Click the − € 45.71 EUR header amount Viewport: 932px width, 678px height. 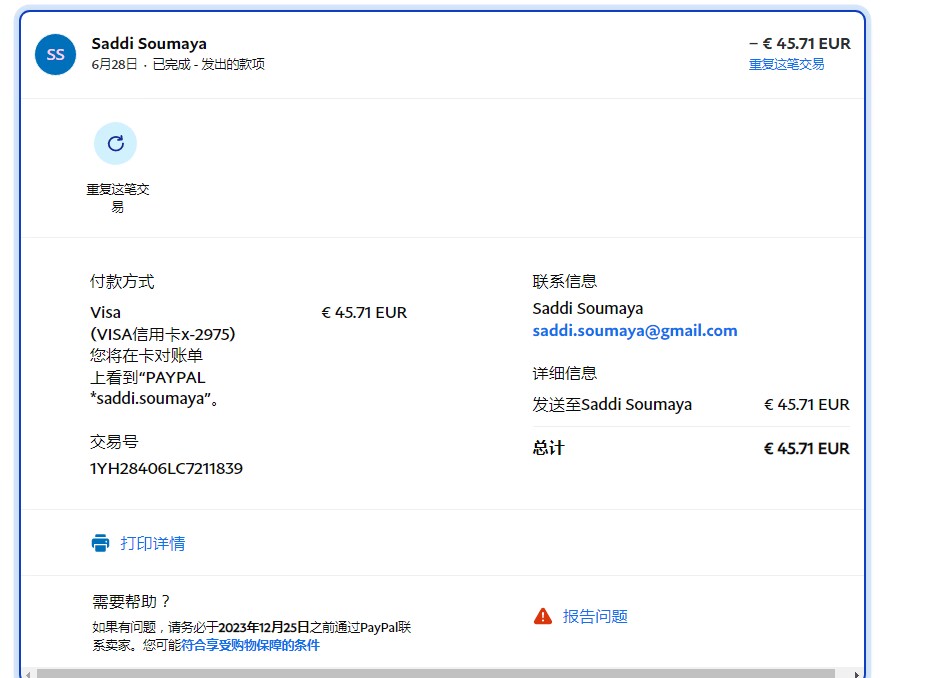click(799, 43)
